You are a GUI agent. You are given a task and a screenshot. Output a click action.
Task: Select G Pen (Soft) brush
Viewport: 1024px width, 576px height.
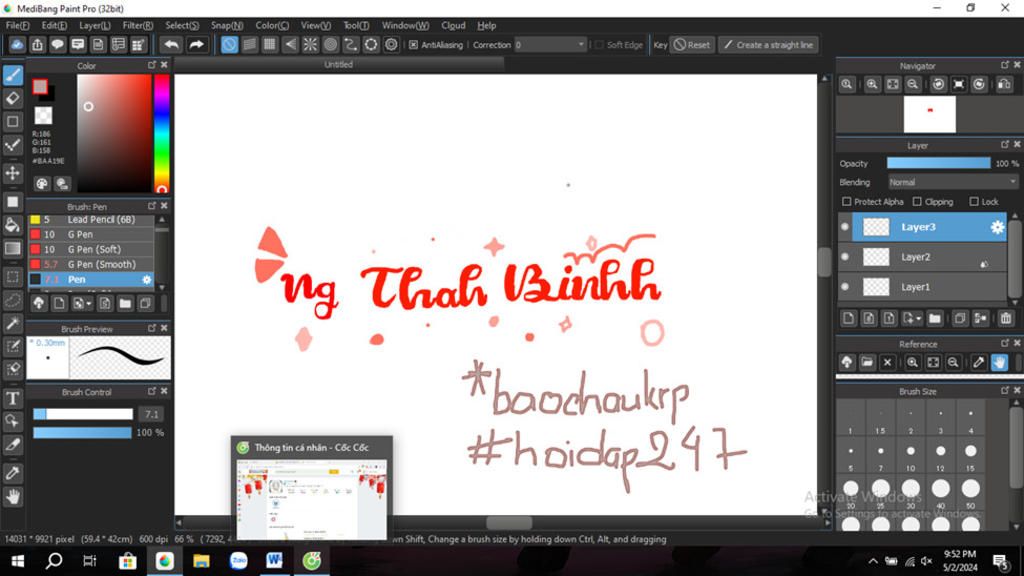[91, 249]
